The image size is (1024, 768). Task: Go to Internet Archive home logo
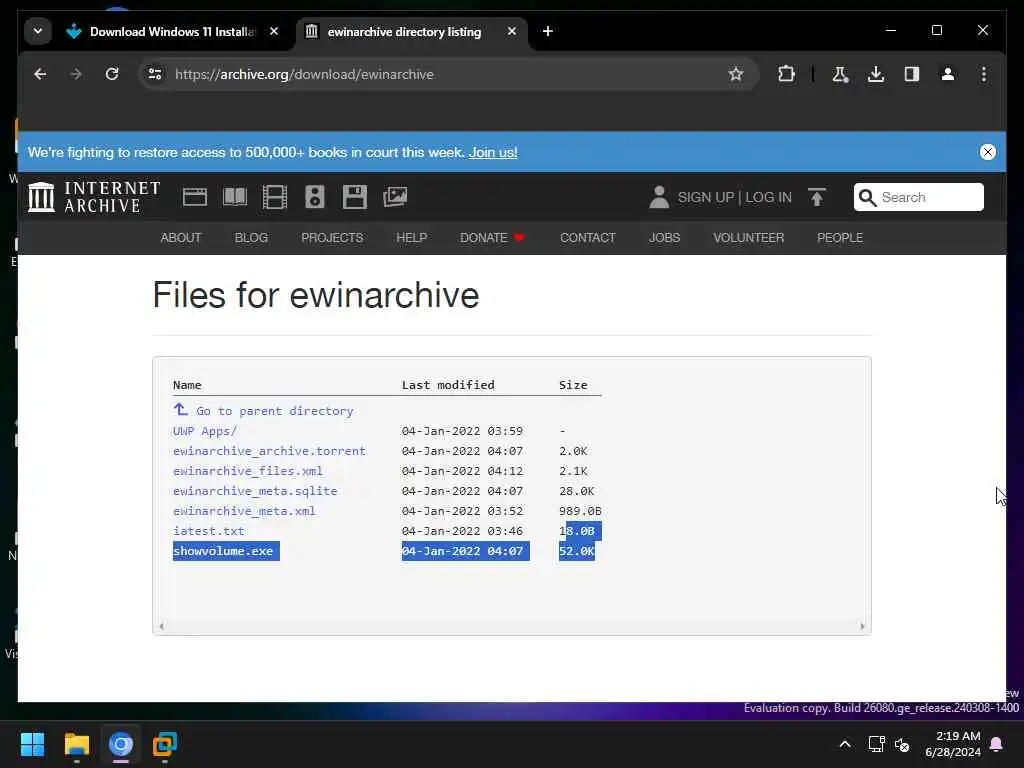tap(94, 197)
